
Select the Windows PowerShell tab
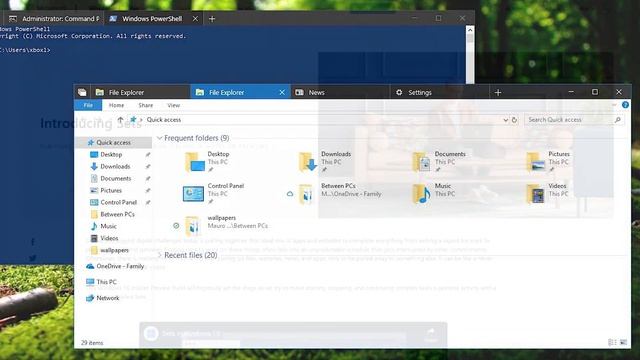[152, 18]
